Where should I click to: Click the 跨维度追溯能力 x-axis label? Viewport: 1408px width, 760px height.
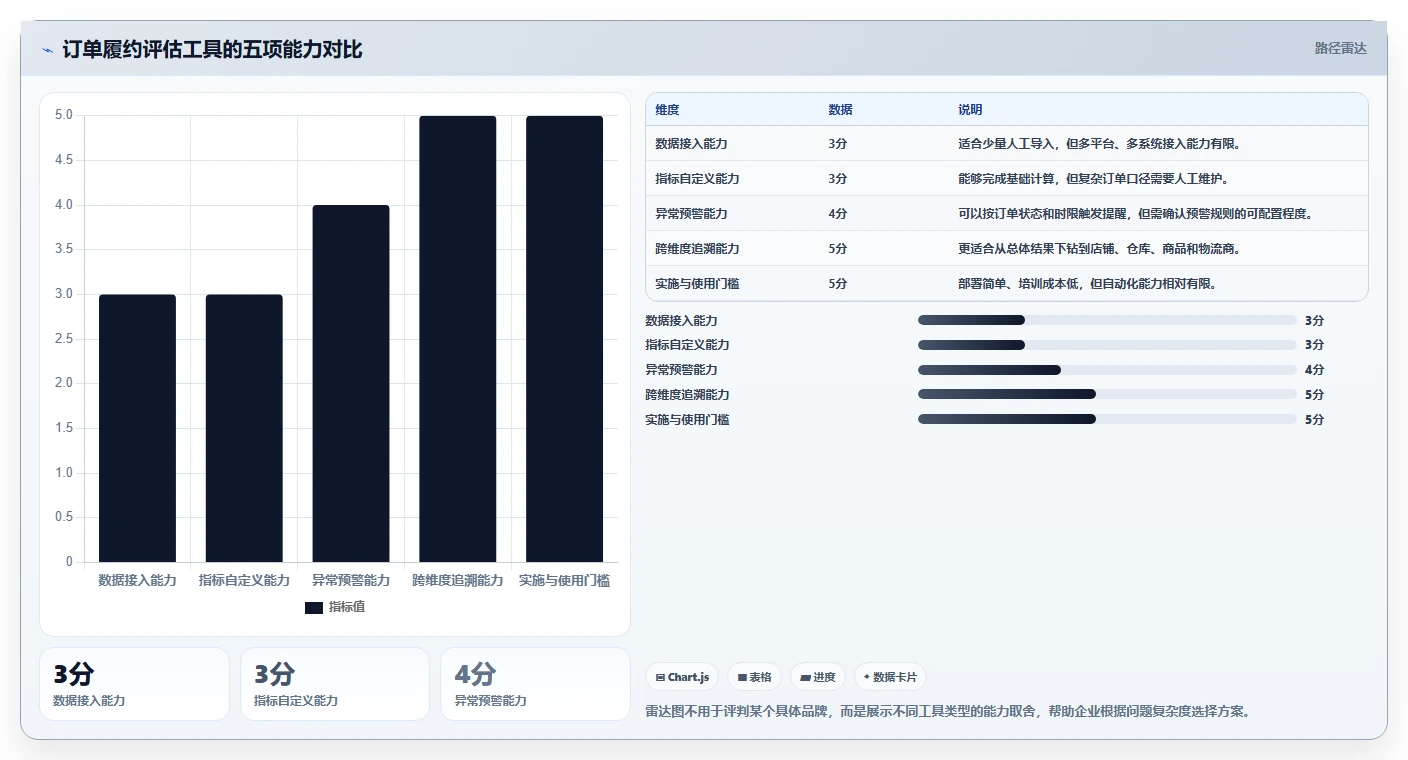click(458, 580)
